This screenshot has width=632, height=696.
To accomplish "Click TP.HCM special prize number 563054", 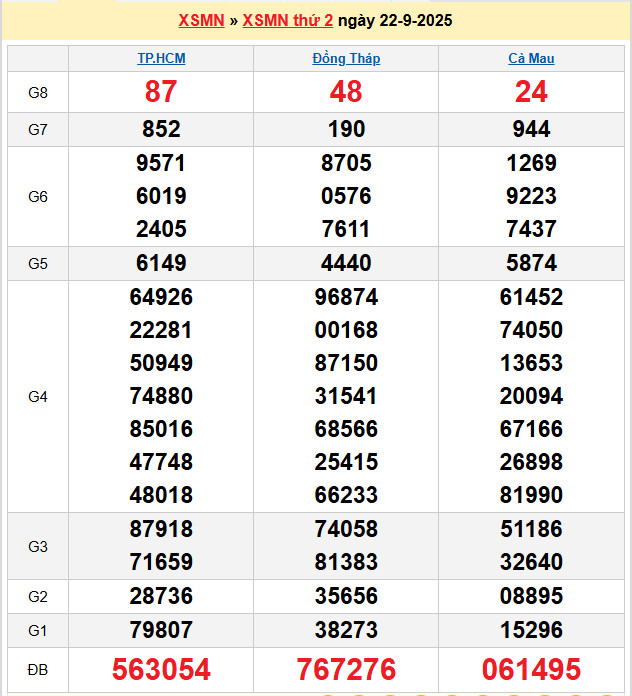I will click(x=161, y=669).
